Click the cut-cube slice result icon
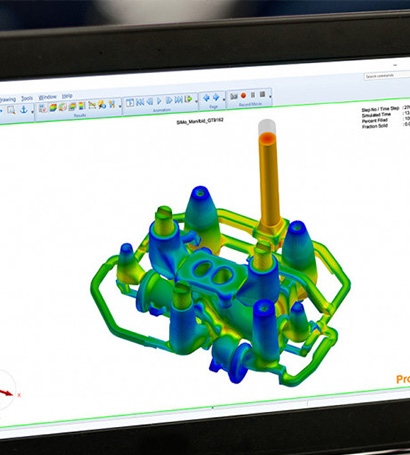This screenshot has width=410, height=455. click(62, 107)
